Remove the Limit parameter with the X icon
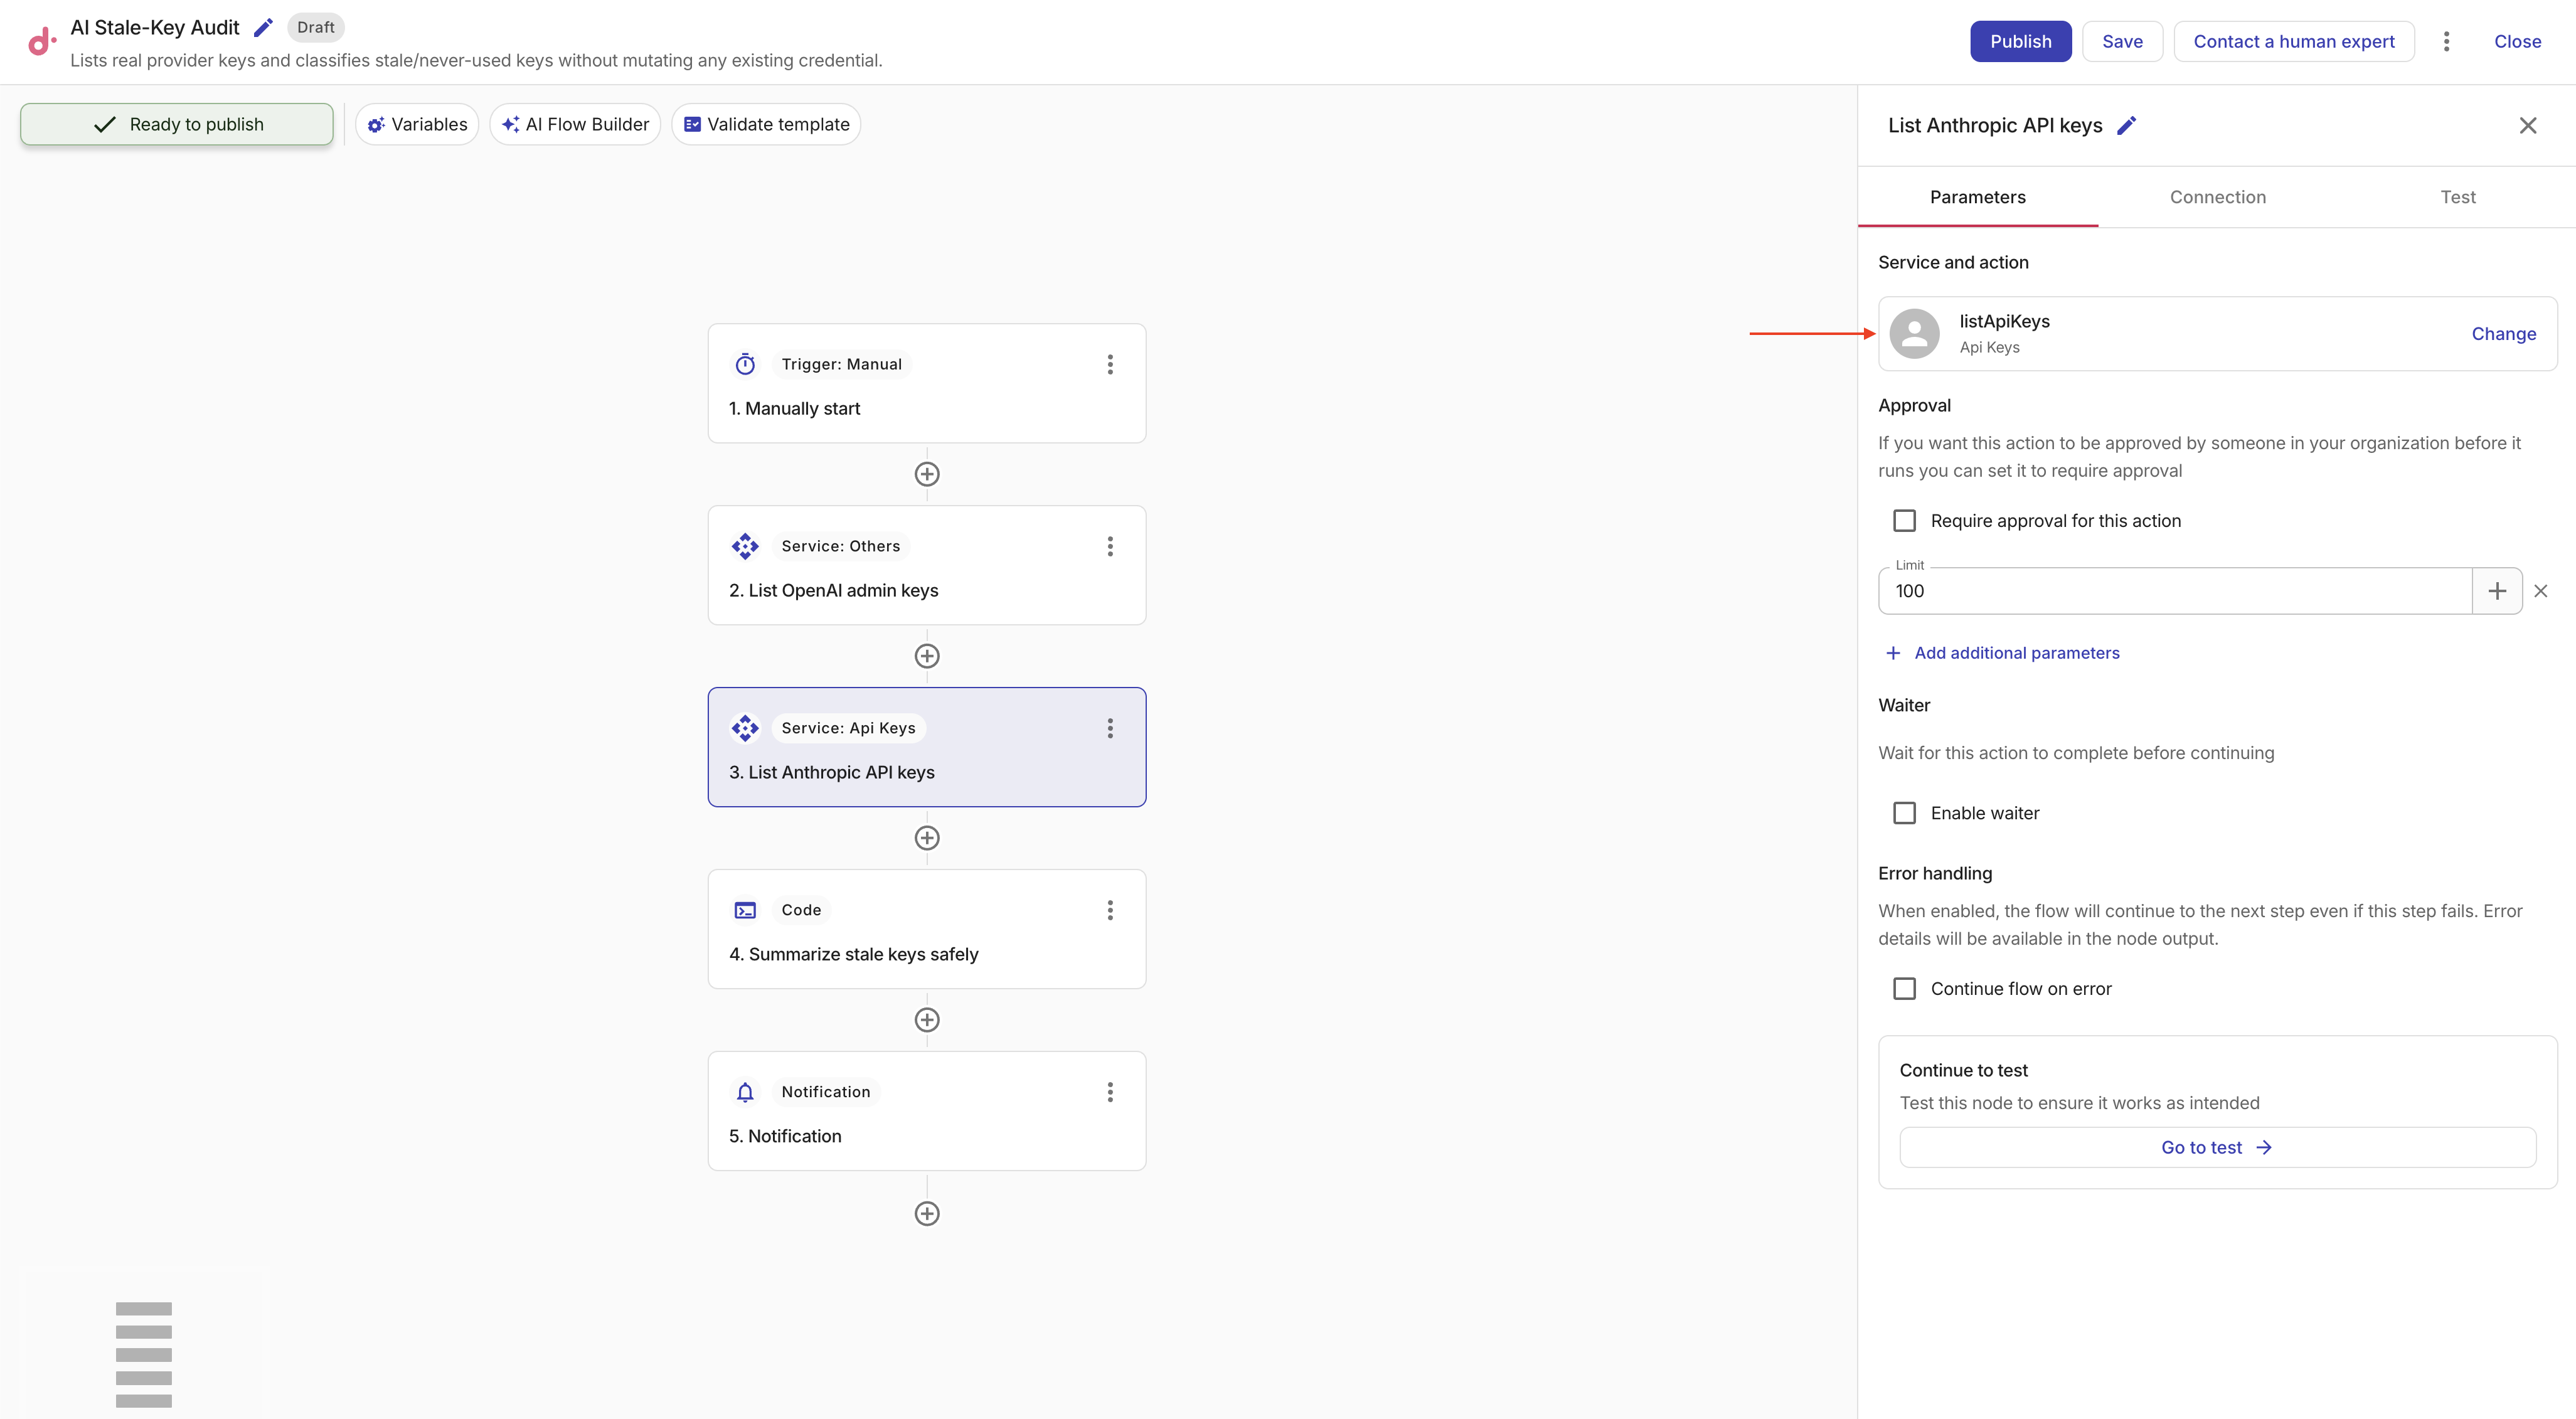 coord(2541,591)
